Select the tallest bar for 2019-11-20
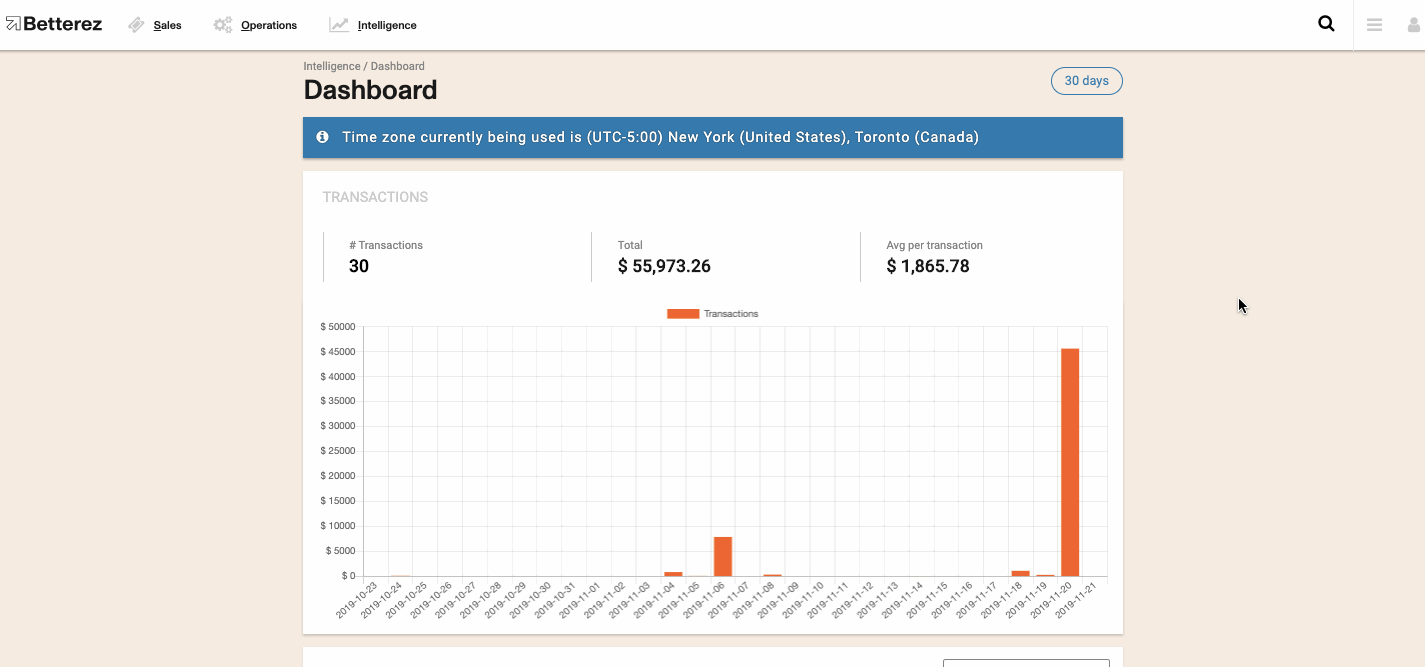 (x=1069, y=462)
